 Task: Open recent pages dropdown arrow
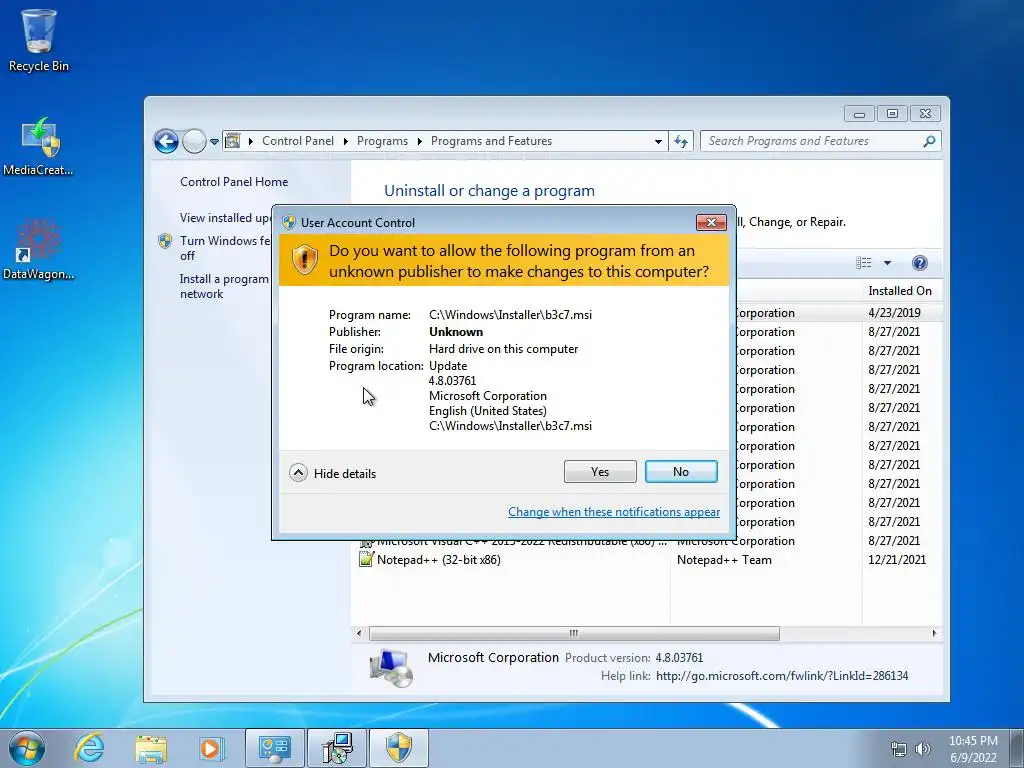coord(214,142)
